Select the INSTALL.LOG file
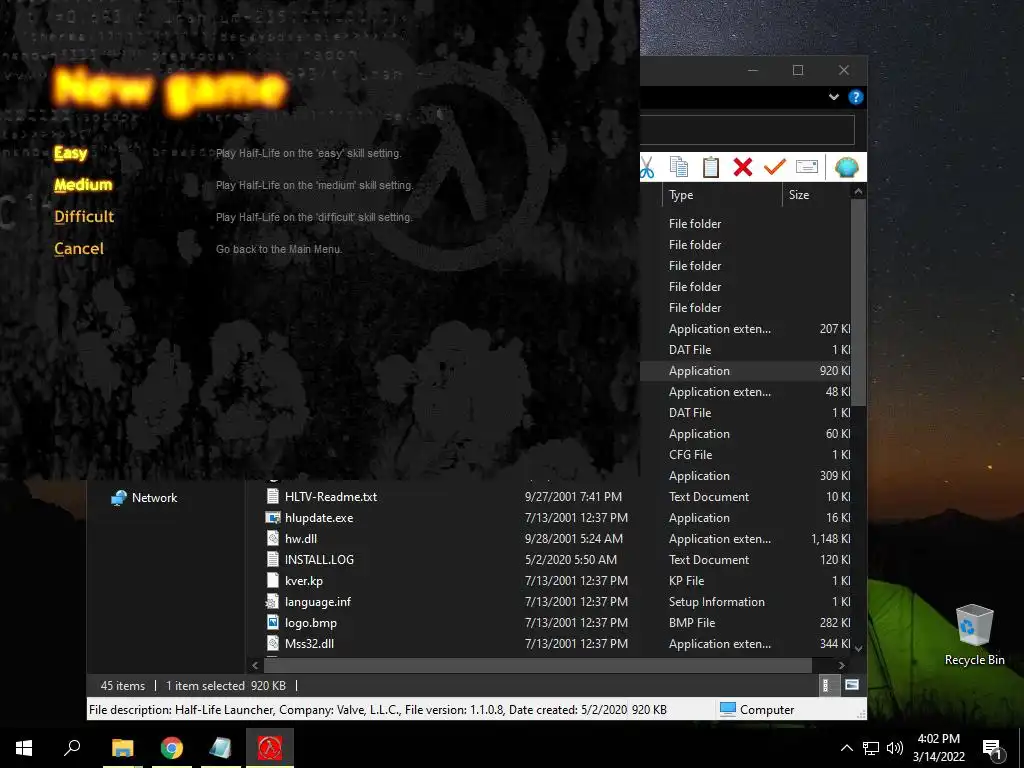This screenshot has height=768, width=1024. point(319,560)
